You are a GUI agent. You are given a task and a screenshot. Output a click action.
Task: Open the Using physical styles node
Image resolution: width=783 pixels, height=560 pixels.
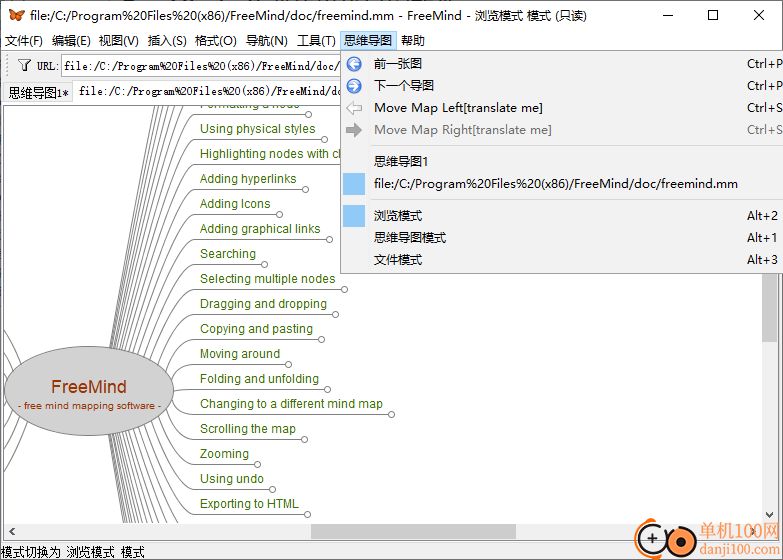pyautogui.click(x=258, y=129)
